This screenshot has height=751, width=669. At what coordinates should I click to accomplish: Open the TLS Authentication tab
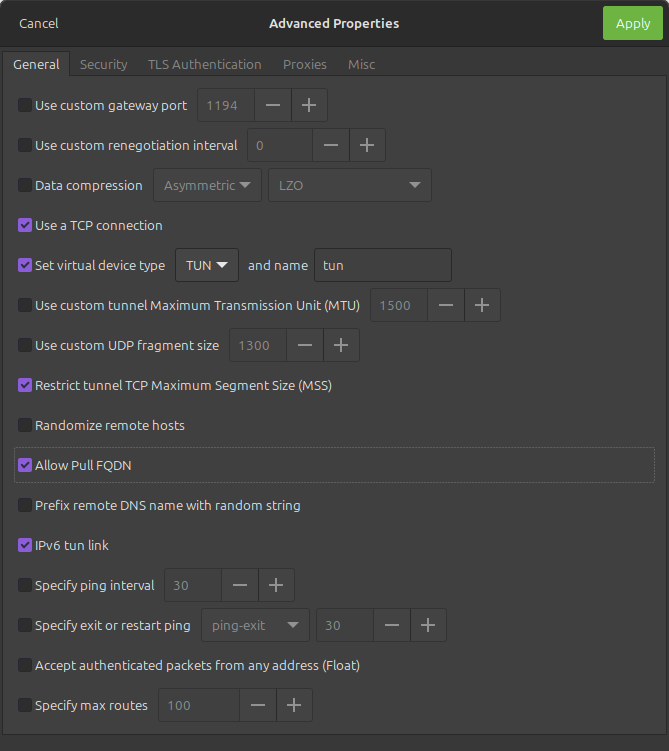pyautogui.click(x=204, y=64)
